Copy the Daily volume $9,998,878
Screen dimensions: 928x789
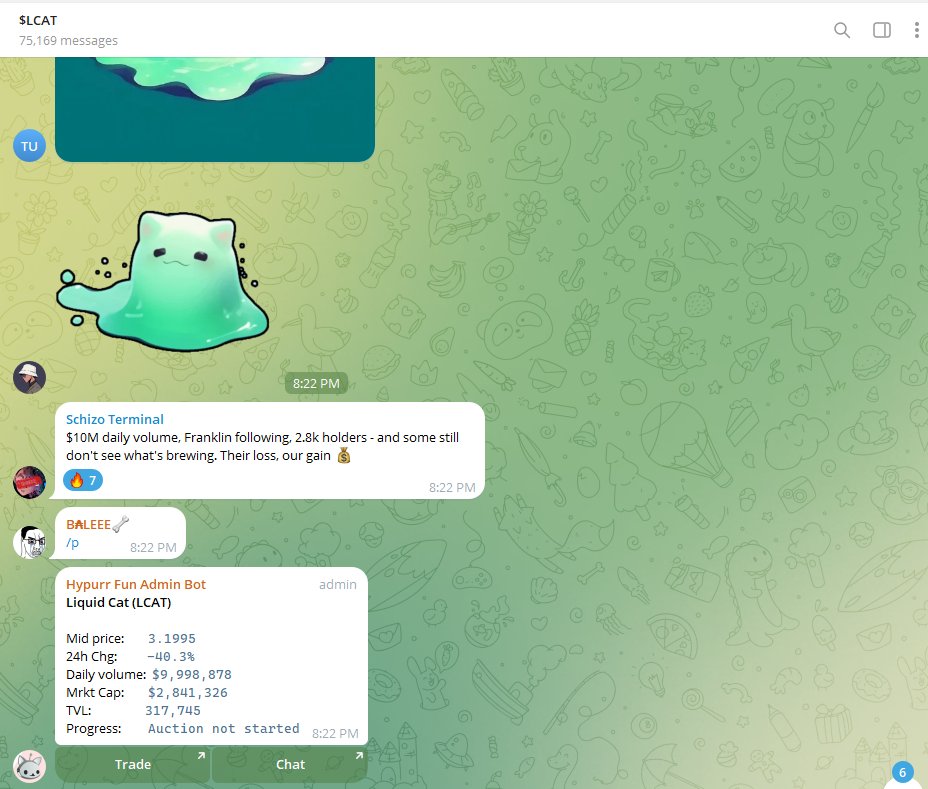[x=192, y=675]
